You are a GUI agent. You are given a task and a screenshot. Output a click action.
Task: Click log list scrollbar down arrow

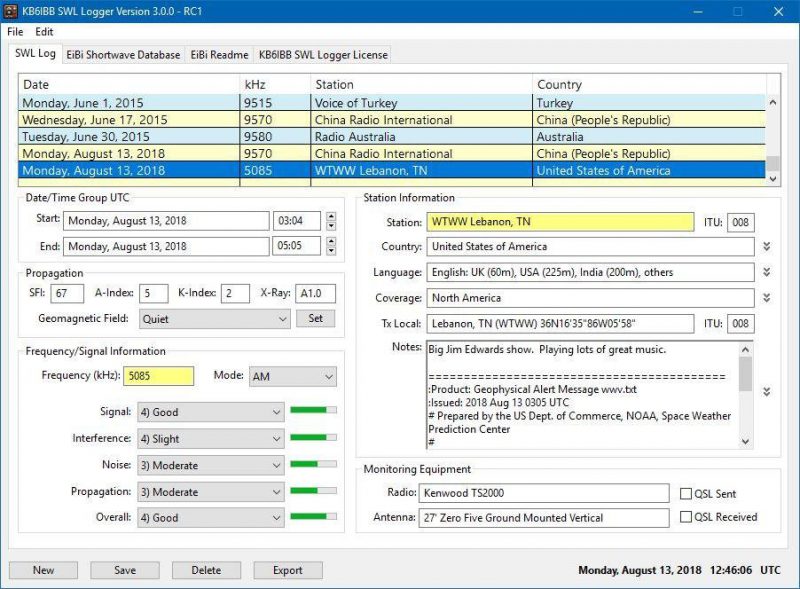[773, 179]
